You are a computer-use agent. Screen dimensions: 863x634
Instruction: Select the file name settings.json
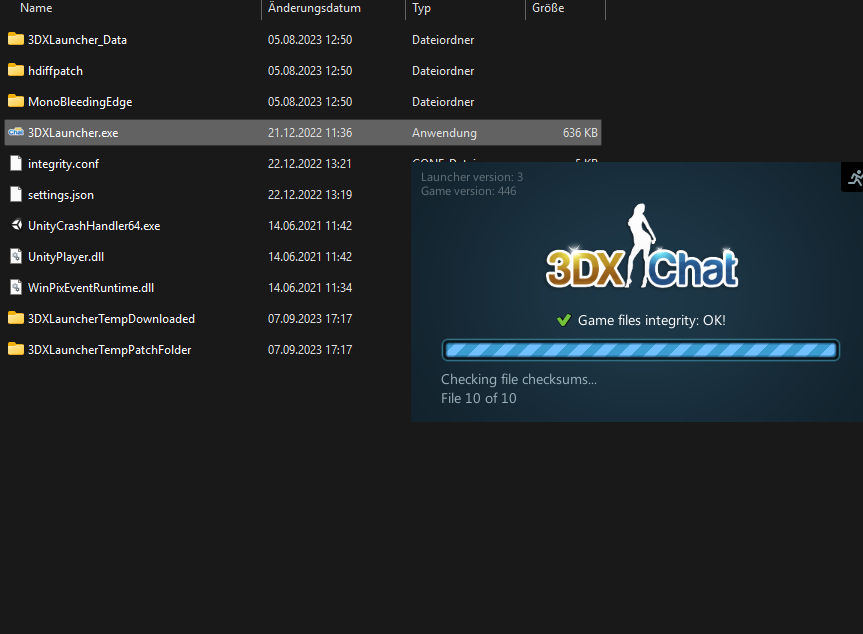[x=61, y=195]
